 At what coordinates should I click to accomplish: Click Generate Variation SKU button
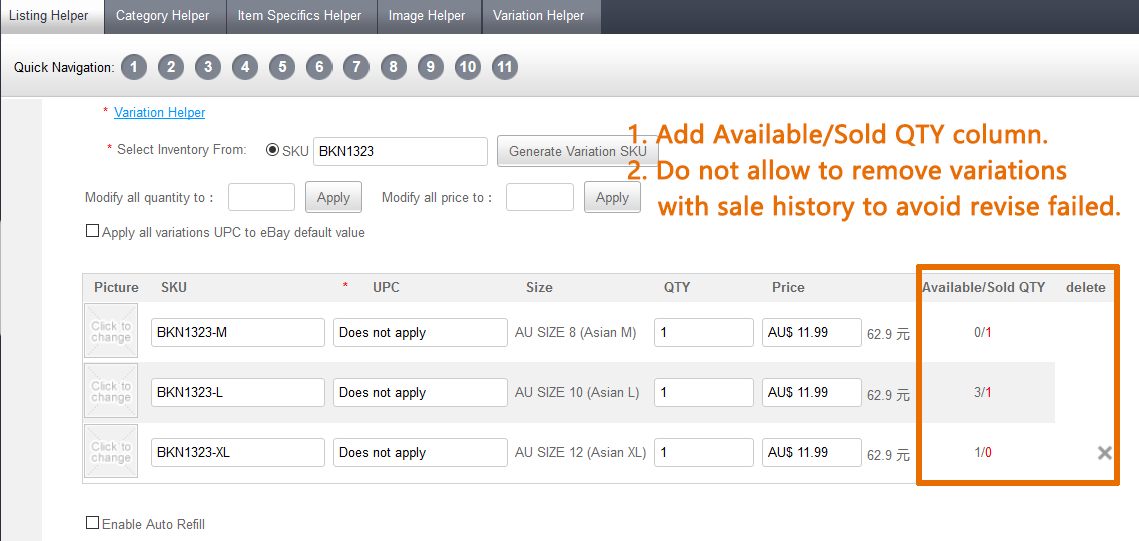coord(577,151)
